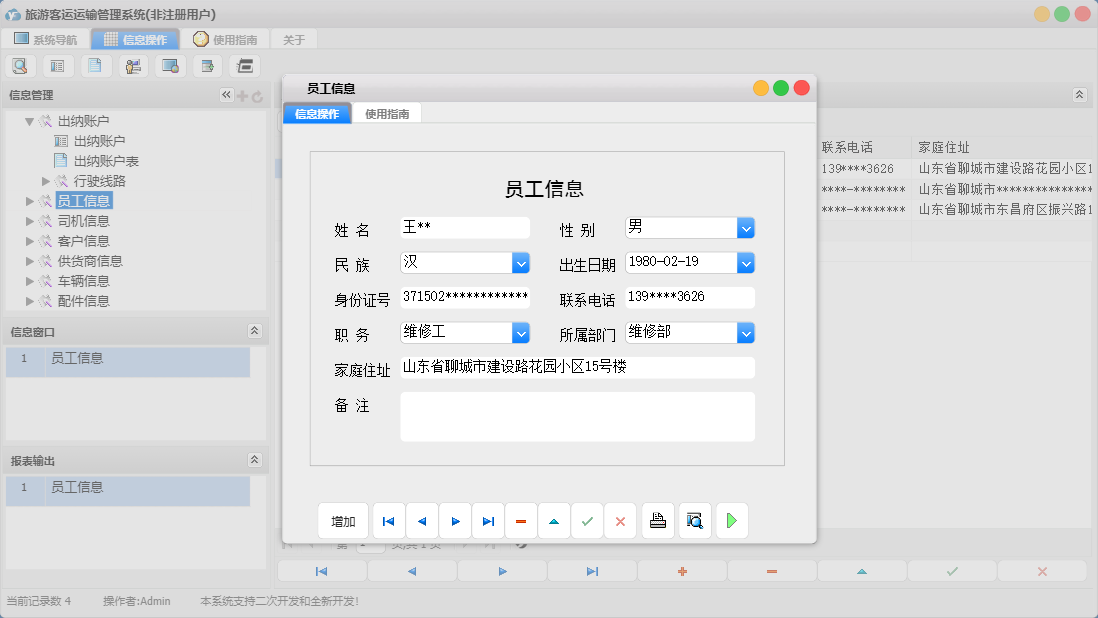Cancel edits with the red X icon

click(620, 520)
